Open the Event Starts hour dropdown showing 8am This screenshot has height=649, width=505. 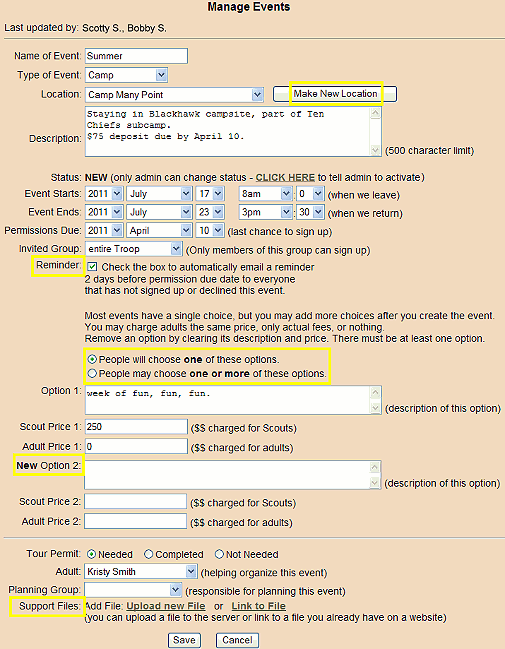click(x=265, y=194)
